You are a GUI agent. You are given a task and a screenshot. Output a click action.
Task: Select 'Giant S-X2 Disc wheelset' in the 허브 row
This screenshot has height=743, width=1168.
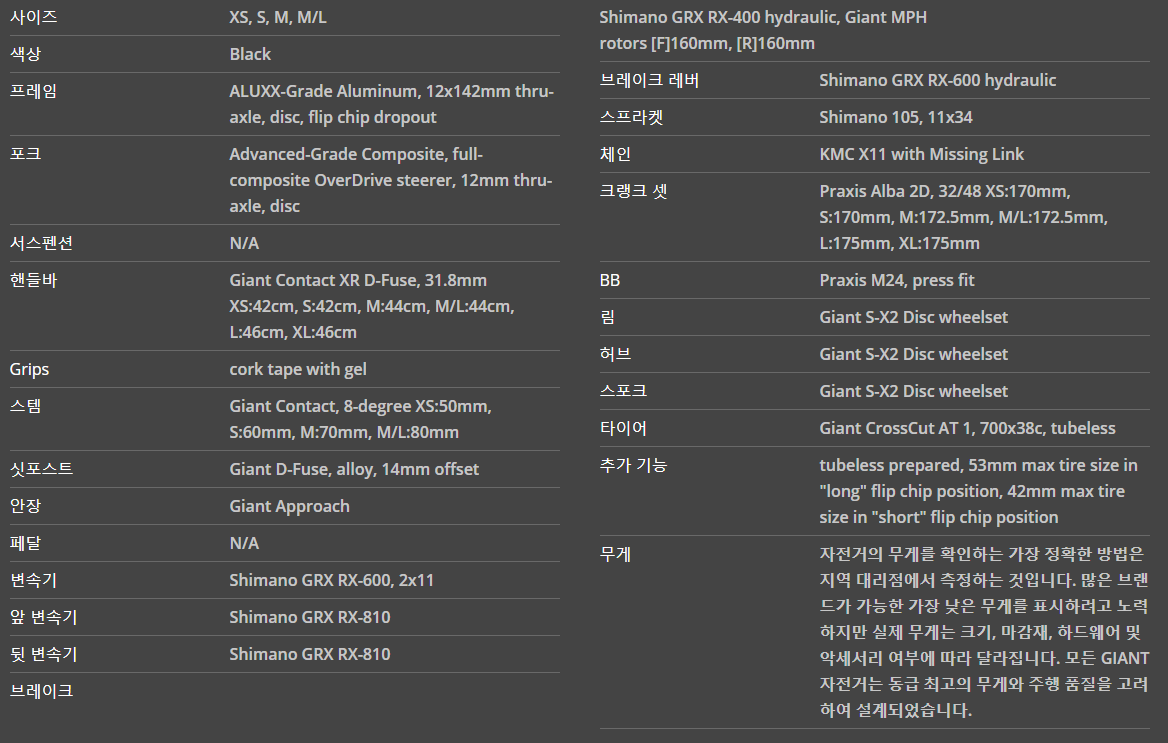[x=914, y=355]
